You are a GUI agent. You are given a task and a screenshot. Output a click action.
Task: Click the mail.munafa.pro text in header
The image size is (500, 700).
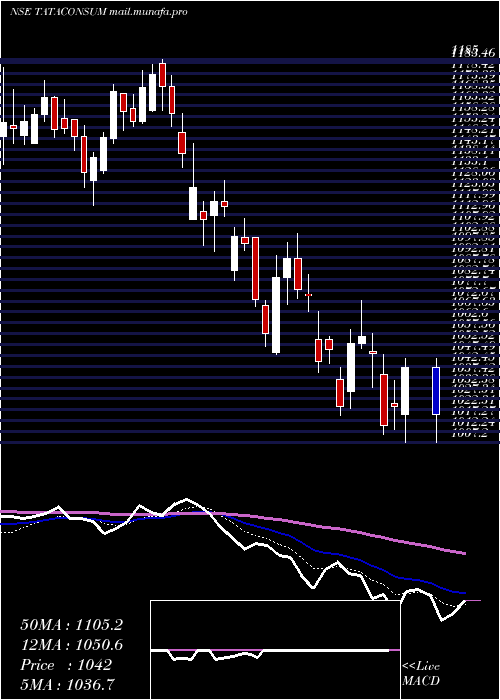pos(148,12)
